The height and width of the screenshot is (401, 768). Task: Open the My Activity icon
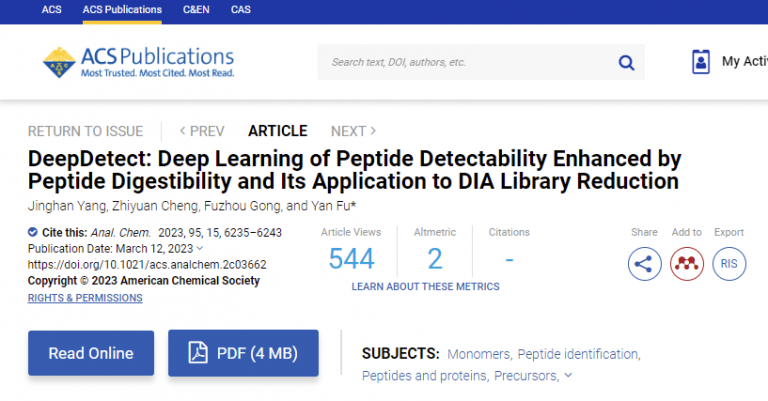700,62
